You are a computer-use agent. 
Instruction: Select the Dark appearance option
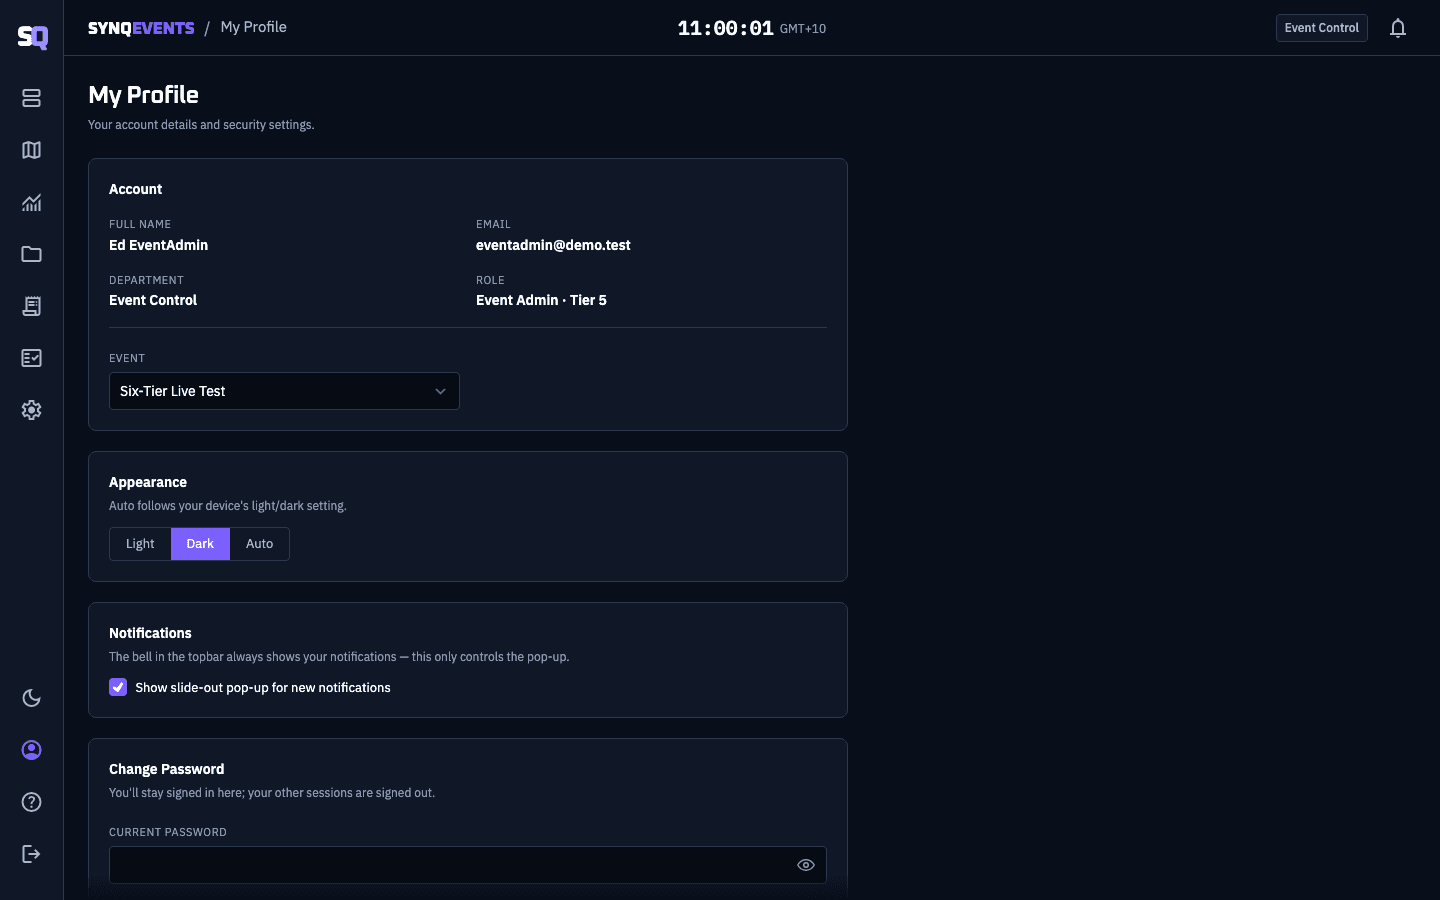(200, 544)
